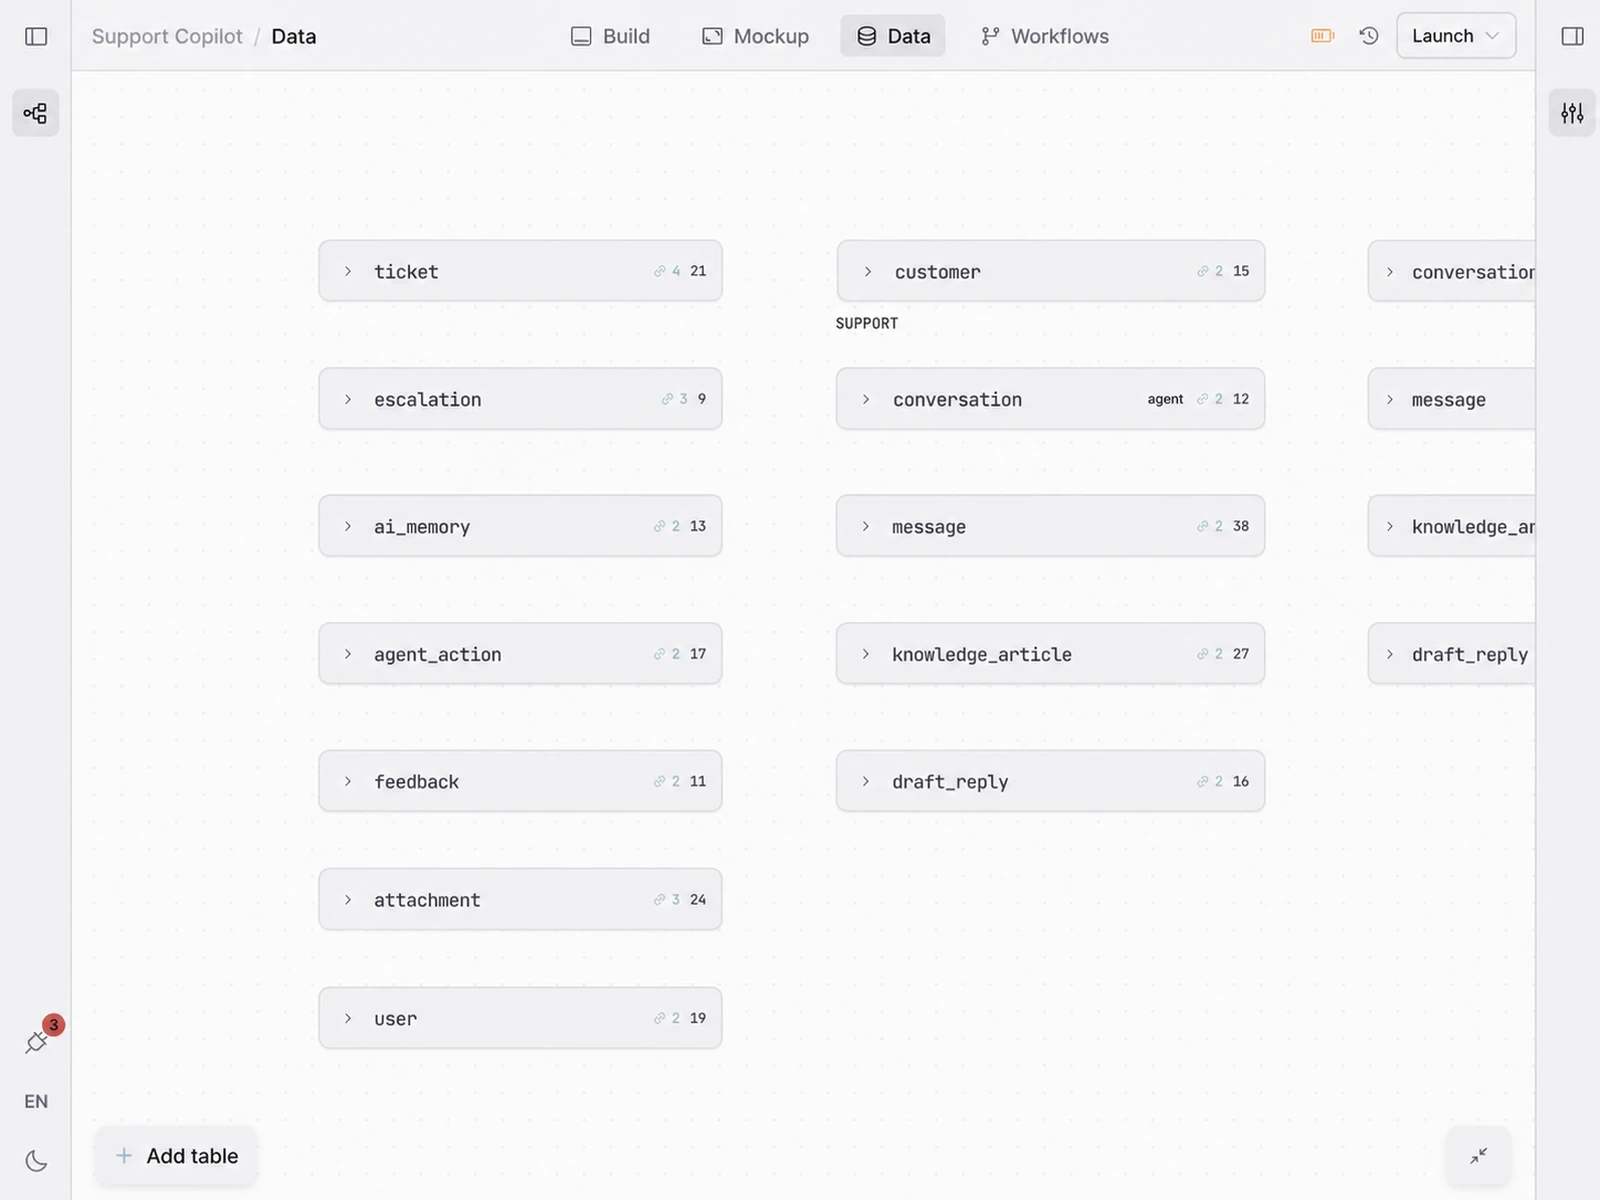Open the settings sliders icon
This screenshot has height=1200, width=1600.
tap(1572, 113)
